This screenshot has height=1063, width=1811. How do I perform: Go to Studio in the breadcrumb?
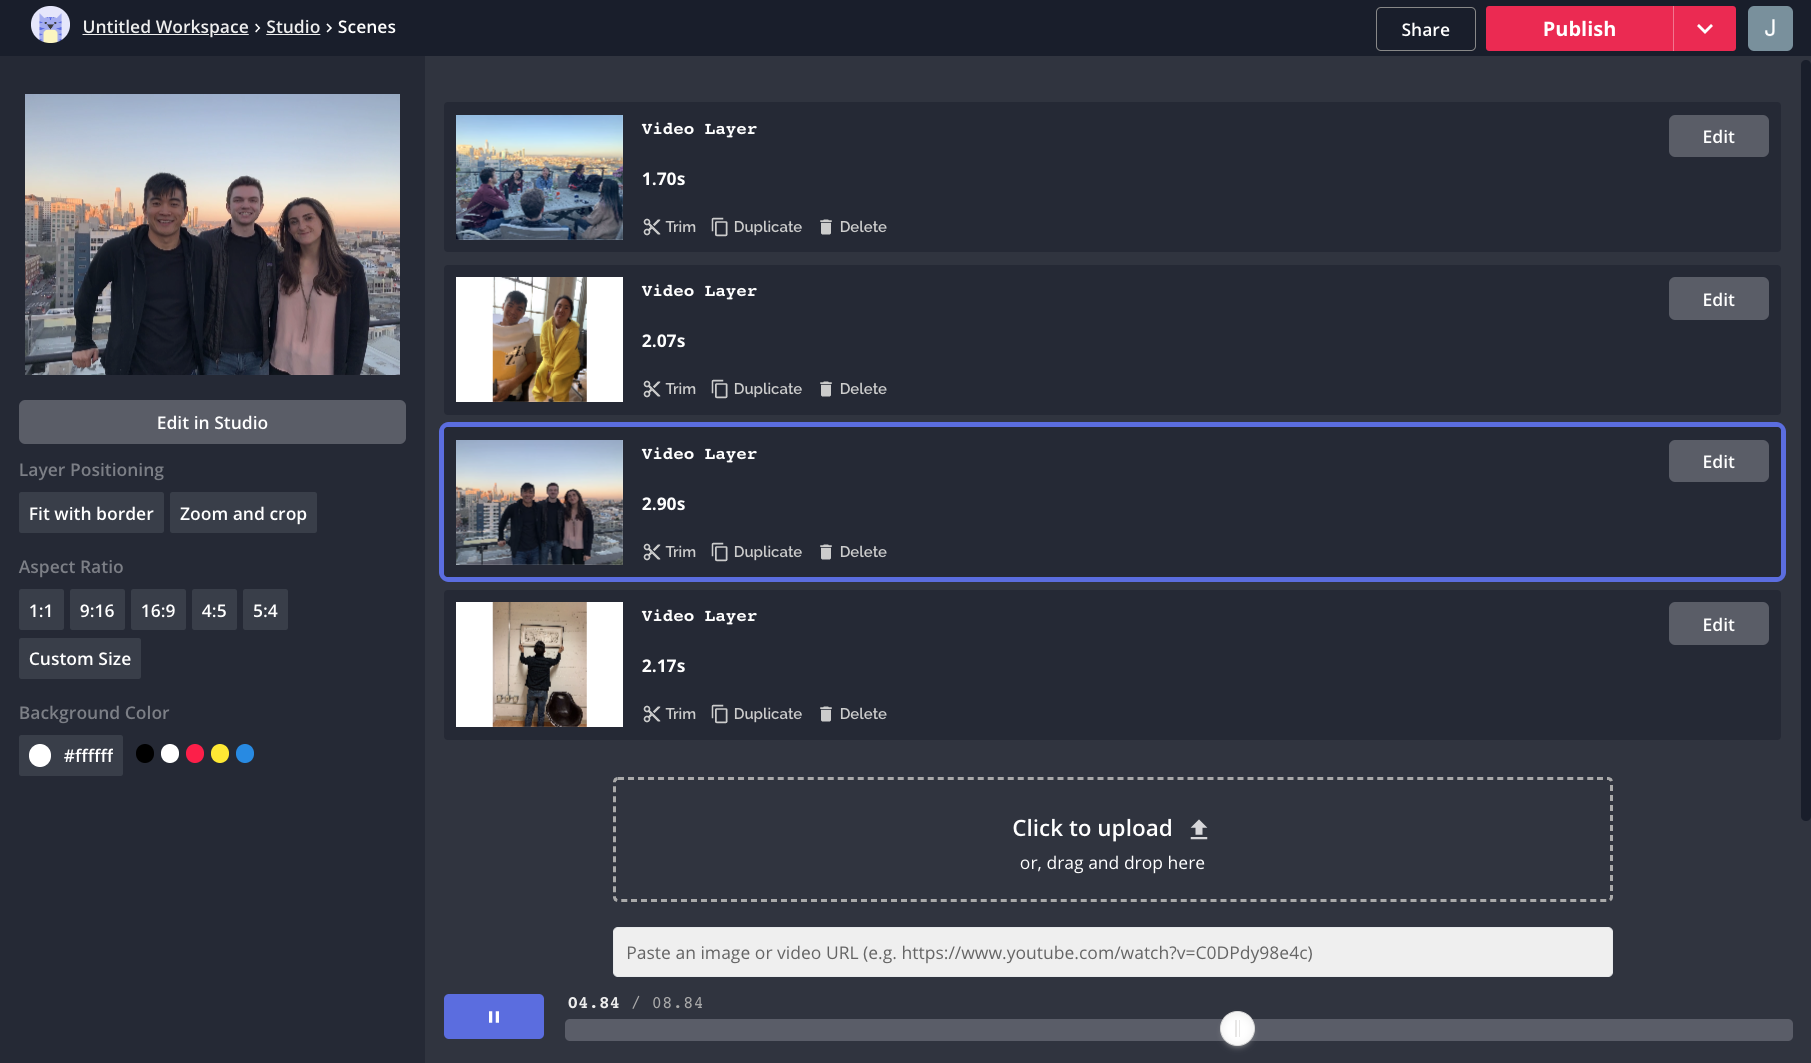tap(293, 27)
